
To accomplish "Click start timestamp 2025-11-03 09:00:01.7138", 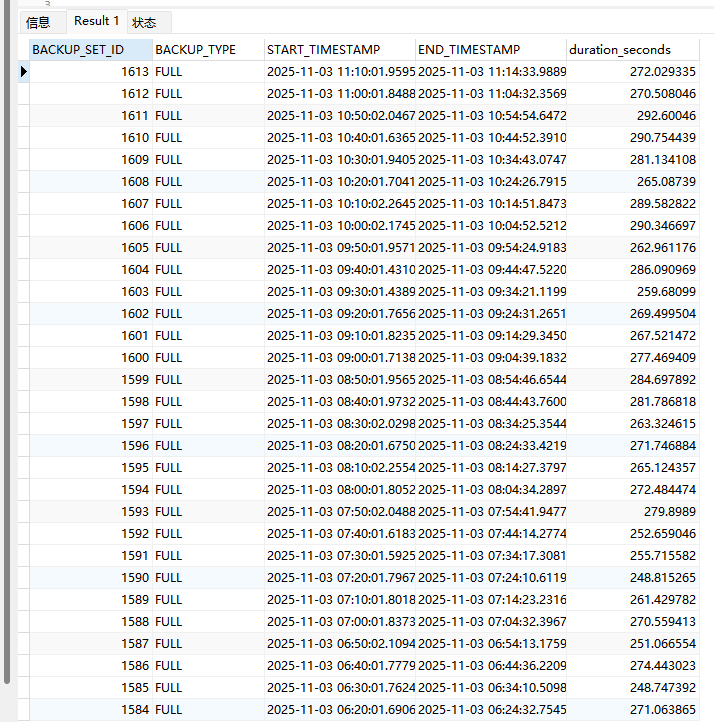I will (x=340, y=358).
